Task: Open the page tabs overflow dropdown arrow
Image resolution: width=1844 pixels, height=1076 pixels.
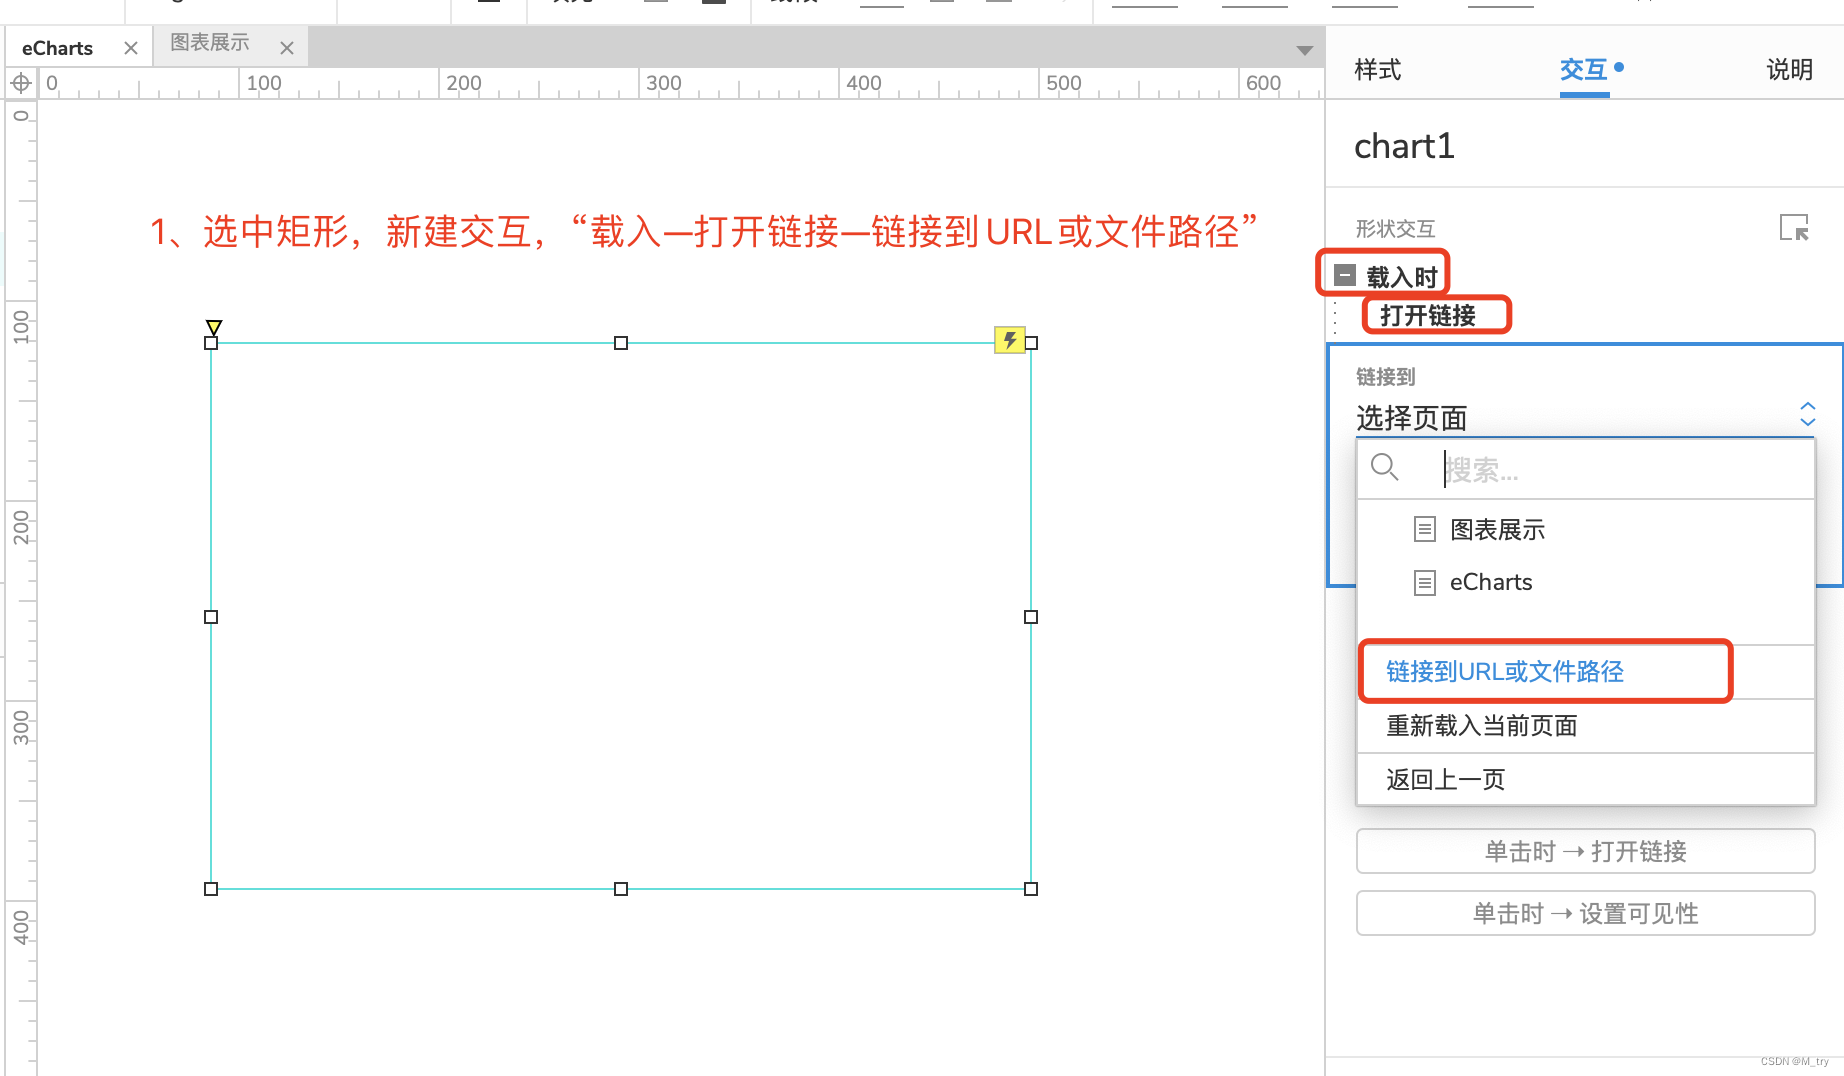Action: [x=1304, y=50]
